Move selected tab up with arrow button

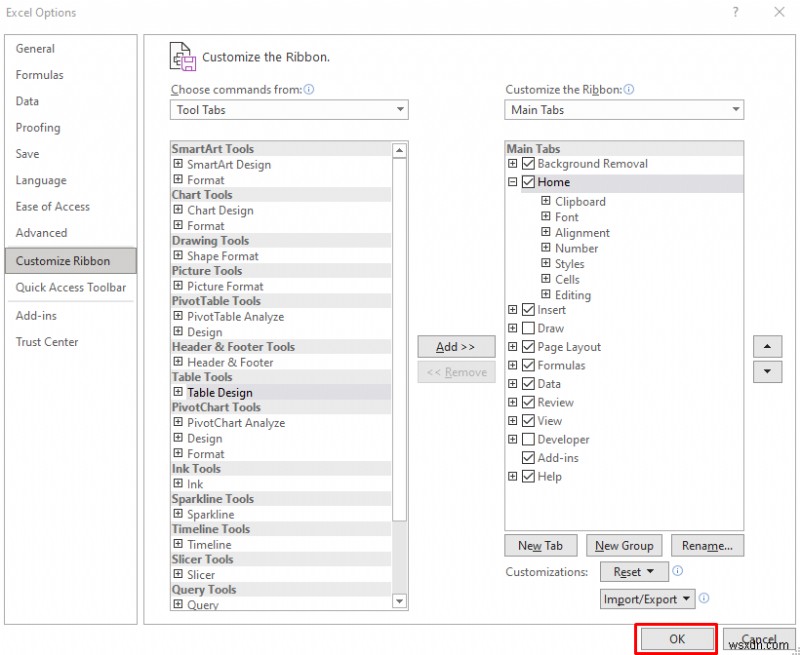767,346
